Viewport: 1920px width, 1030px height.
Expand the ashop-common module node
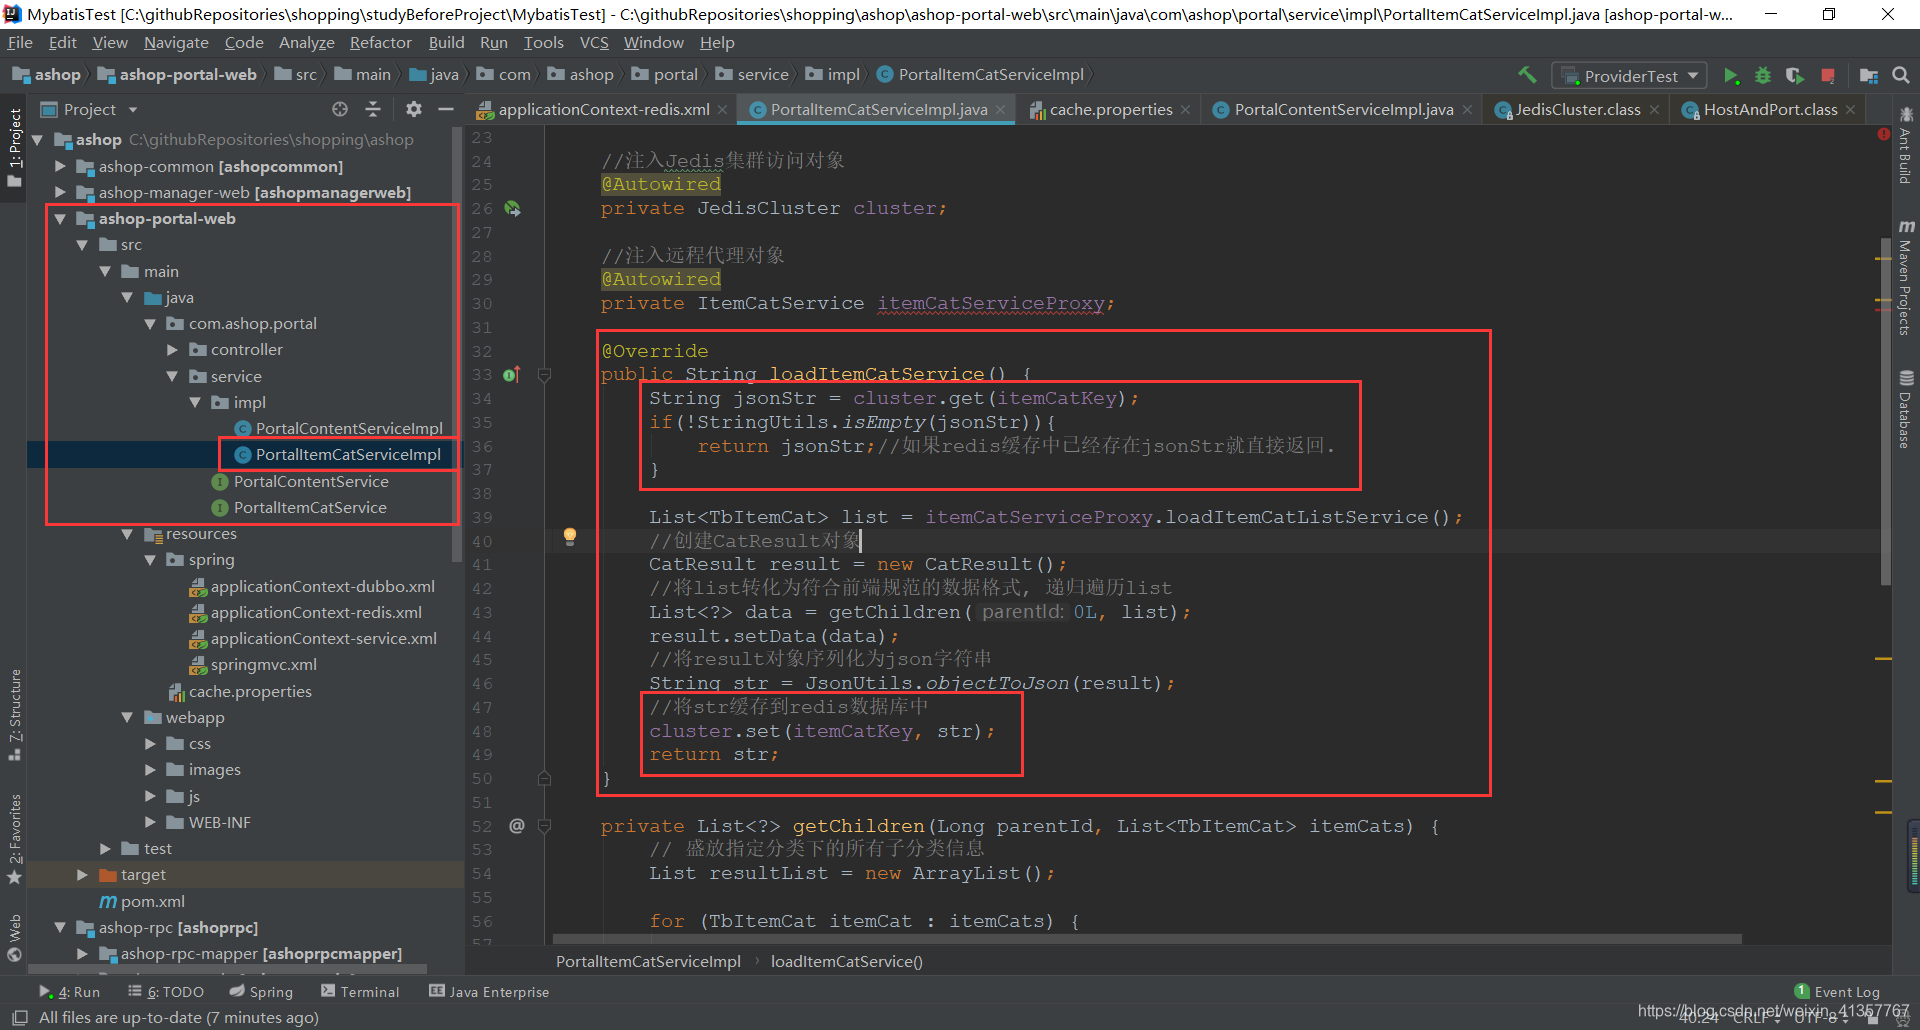pyautogui.click(x=60, y=166)
